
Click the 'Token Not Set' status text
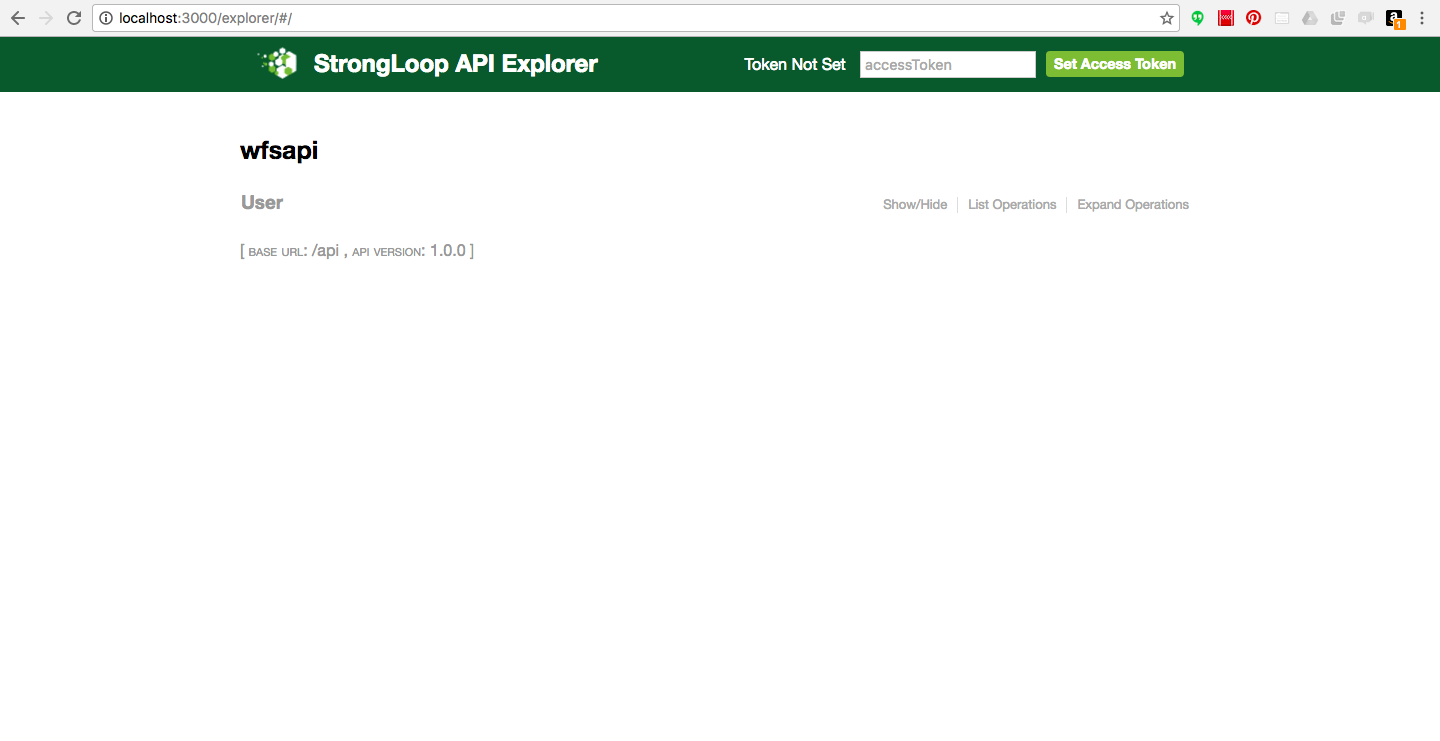[795, 64]
